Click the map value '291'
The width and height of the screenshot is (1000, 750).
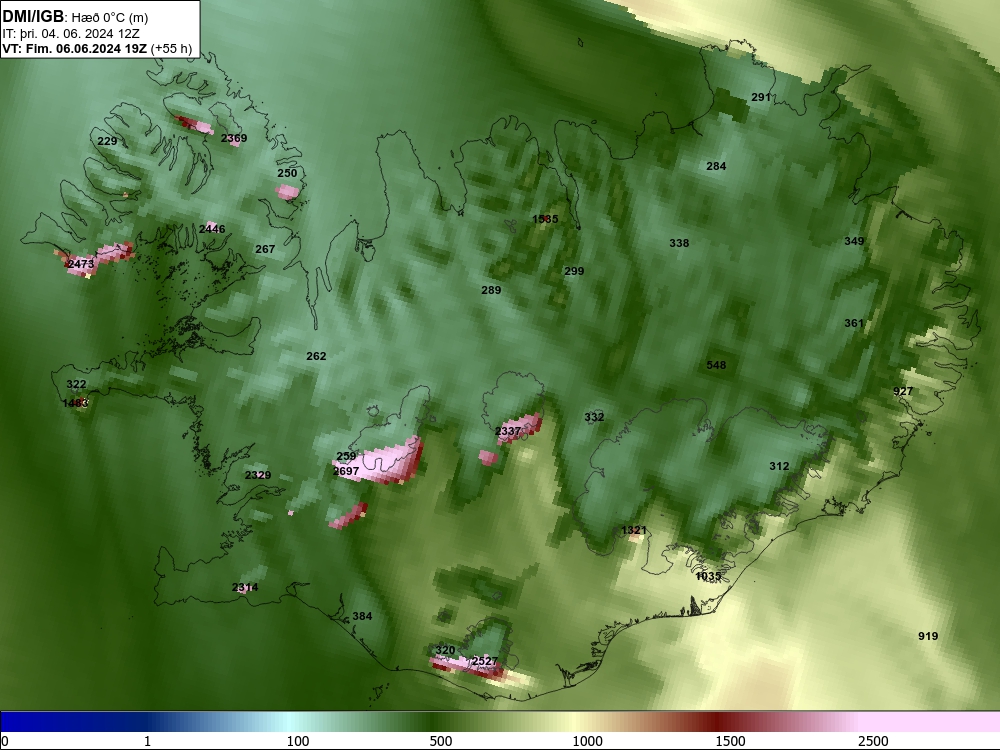pyautogui.click(x=761, y=97)
